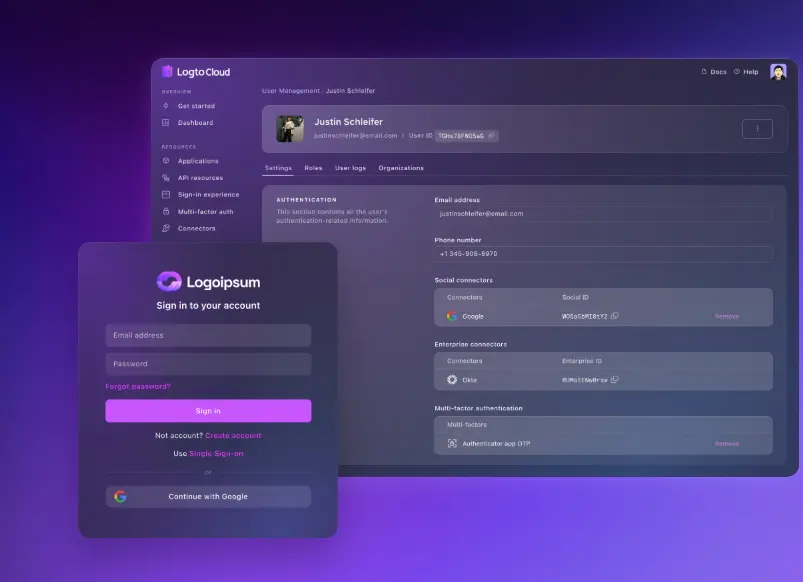This screenshot has width=803, height=582.
Task: Open Get started from sidebar icon
Action: [x=165, y=106]
